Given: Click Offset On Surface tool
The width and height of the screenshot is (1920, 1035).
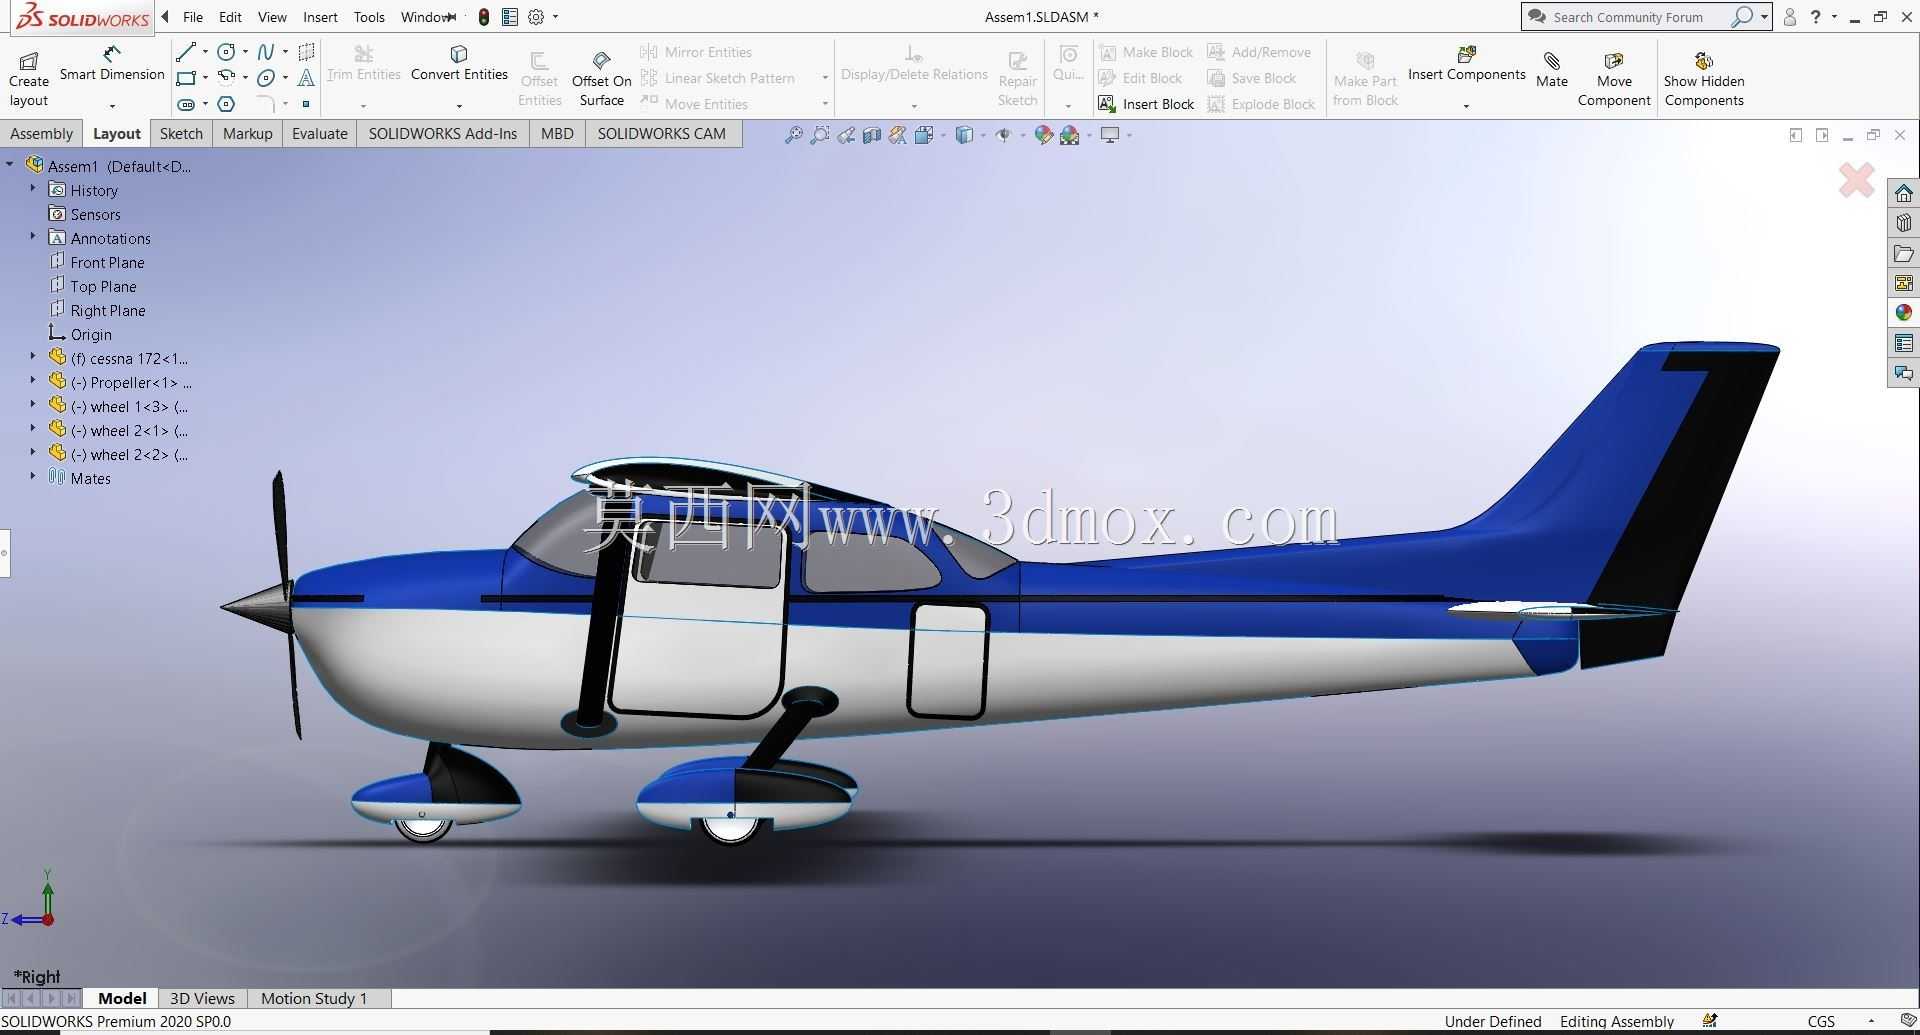Looking at the screenshot, I should point(601,79).
